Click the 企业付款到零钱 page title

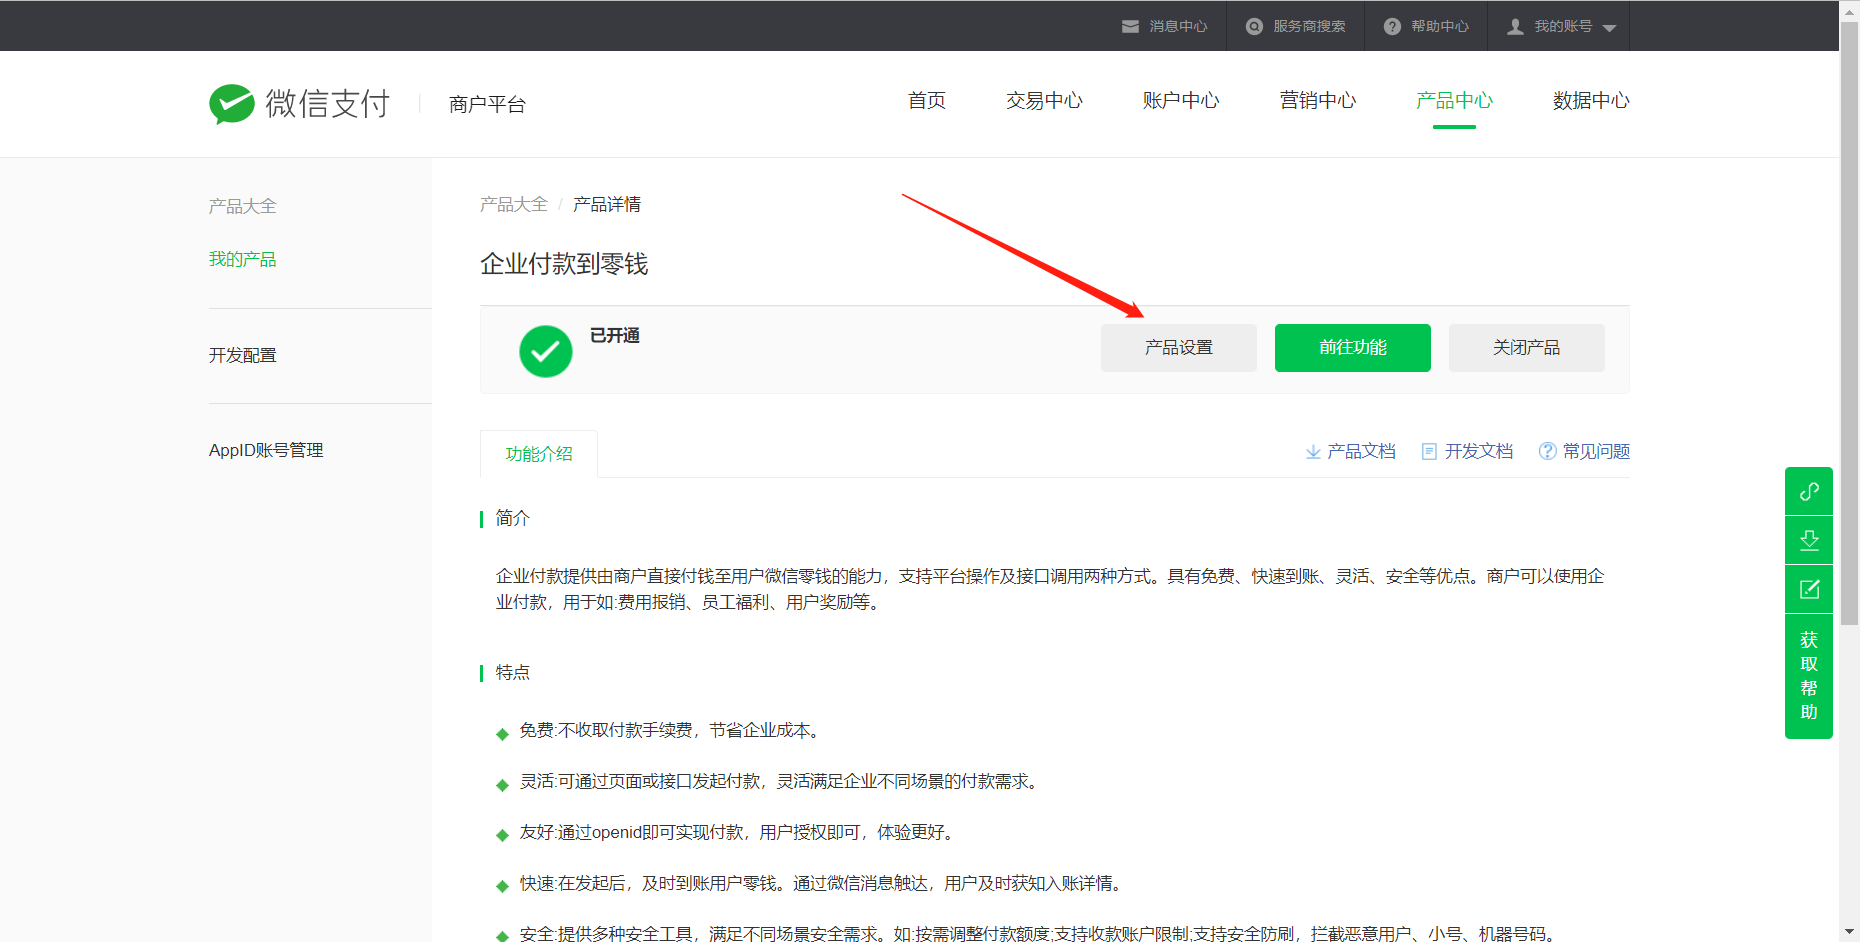pos(564,264)
